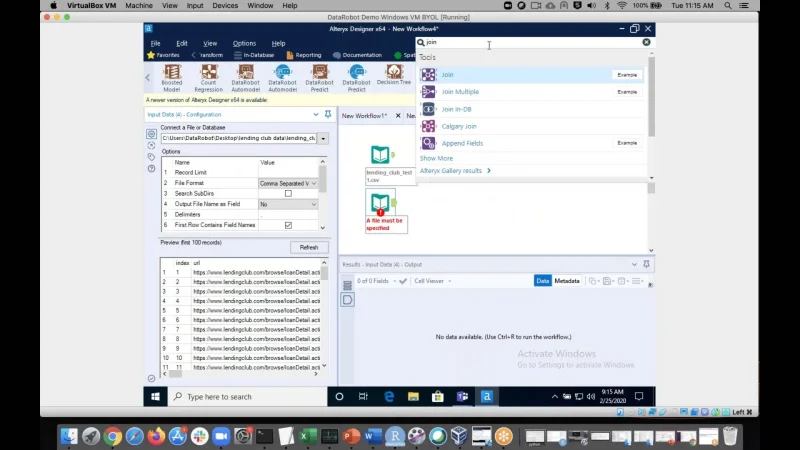Open the Edit menu
Screen dimensions: 800x450
(x=182, y=43)
